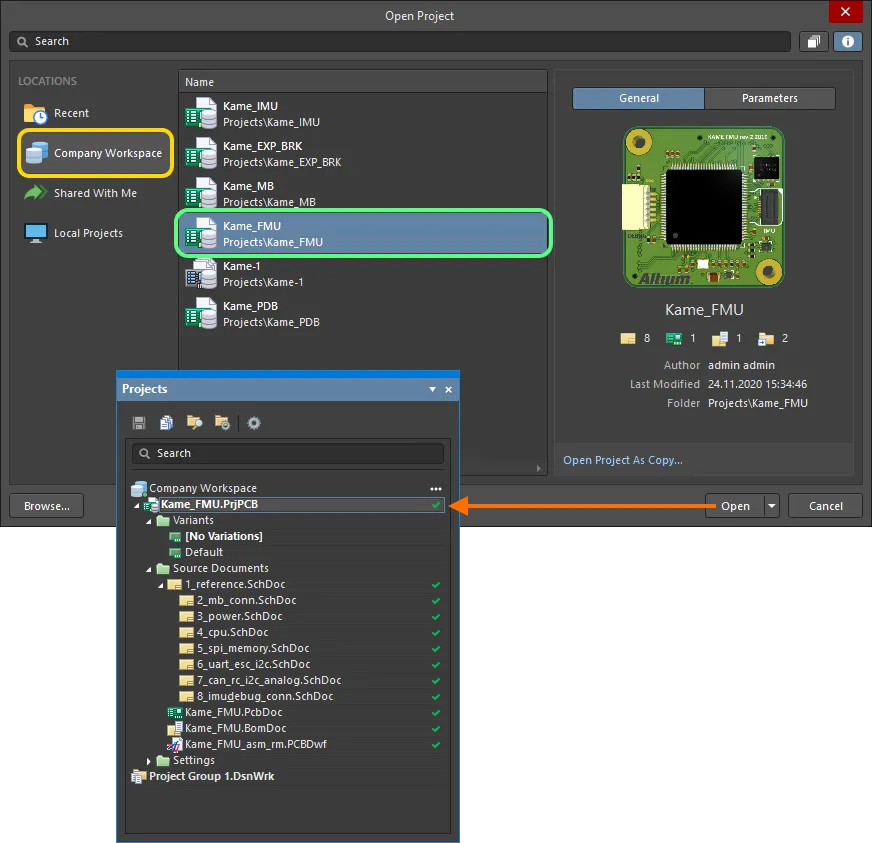Viewport: 872px width, 843px height.
Task: Toggle the info pane icon button
Action: click(848, 42)
